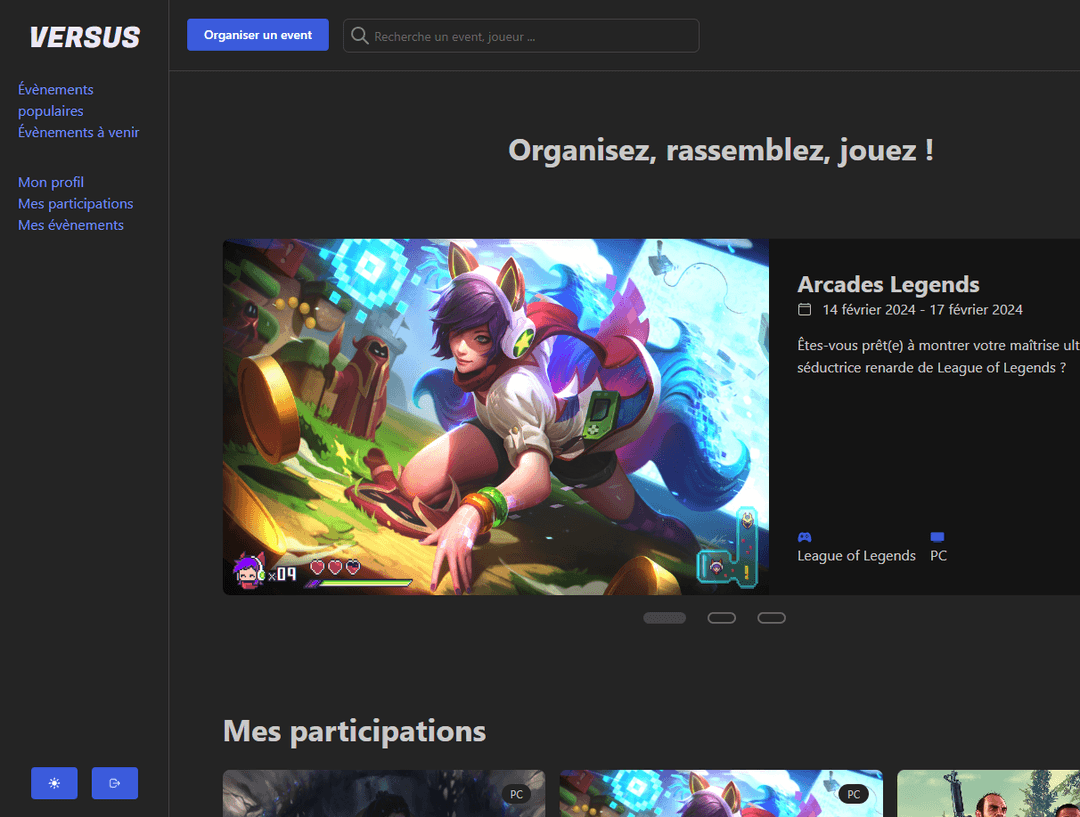
Task: Focus the event and player search field
Action: (x=521, y=36)
